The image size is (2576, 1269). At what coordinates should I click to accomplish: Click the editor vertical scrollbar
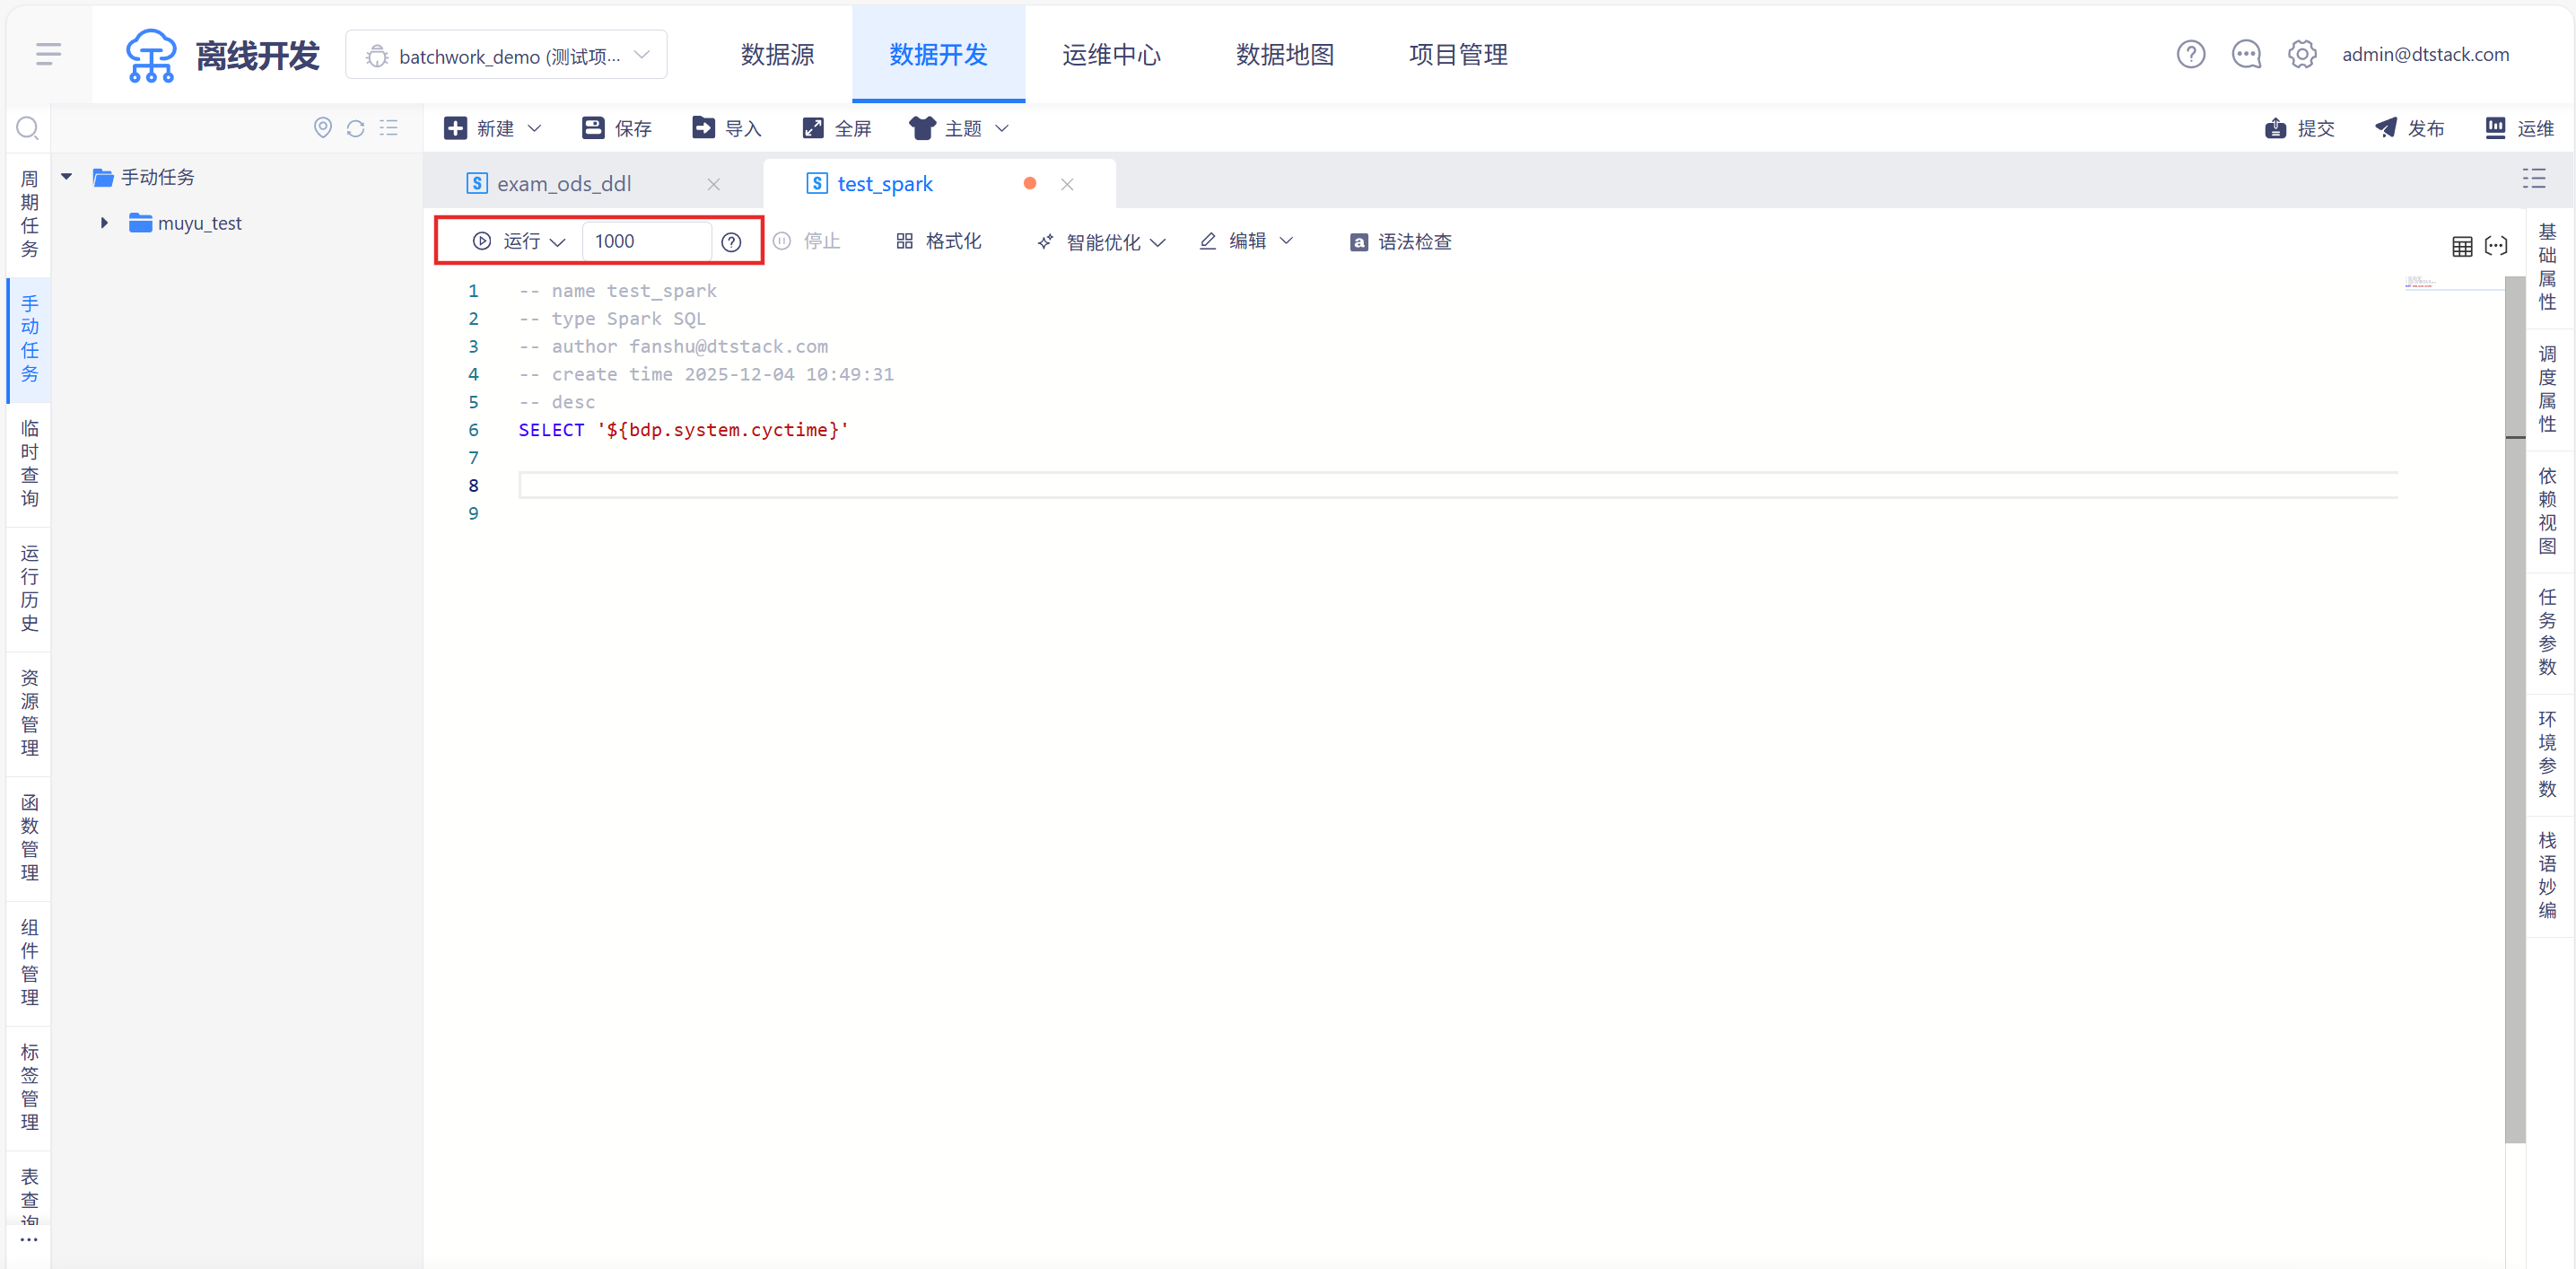pos(2515,709)
